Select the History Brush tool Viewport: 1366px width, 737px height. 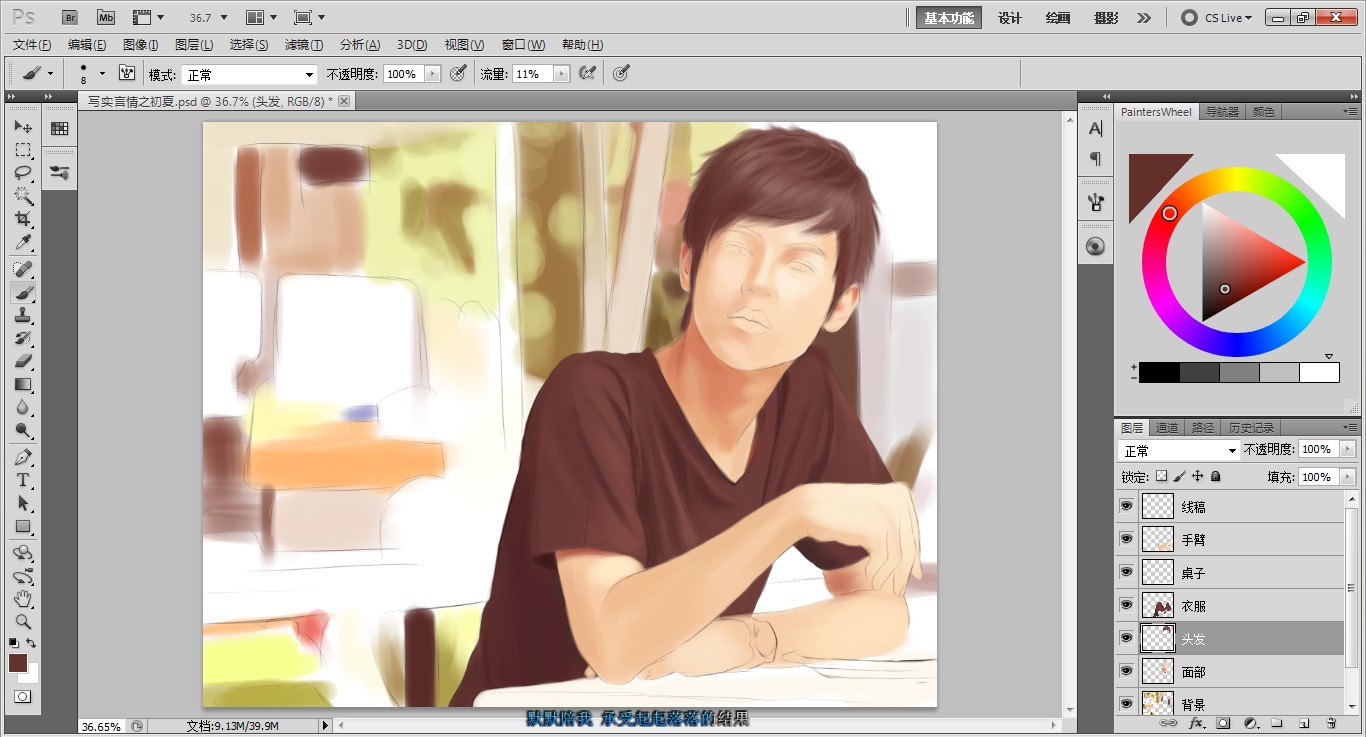[x=23, y=339]
